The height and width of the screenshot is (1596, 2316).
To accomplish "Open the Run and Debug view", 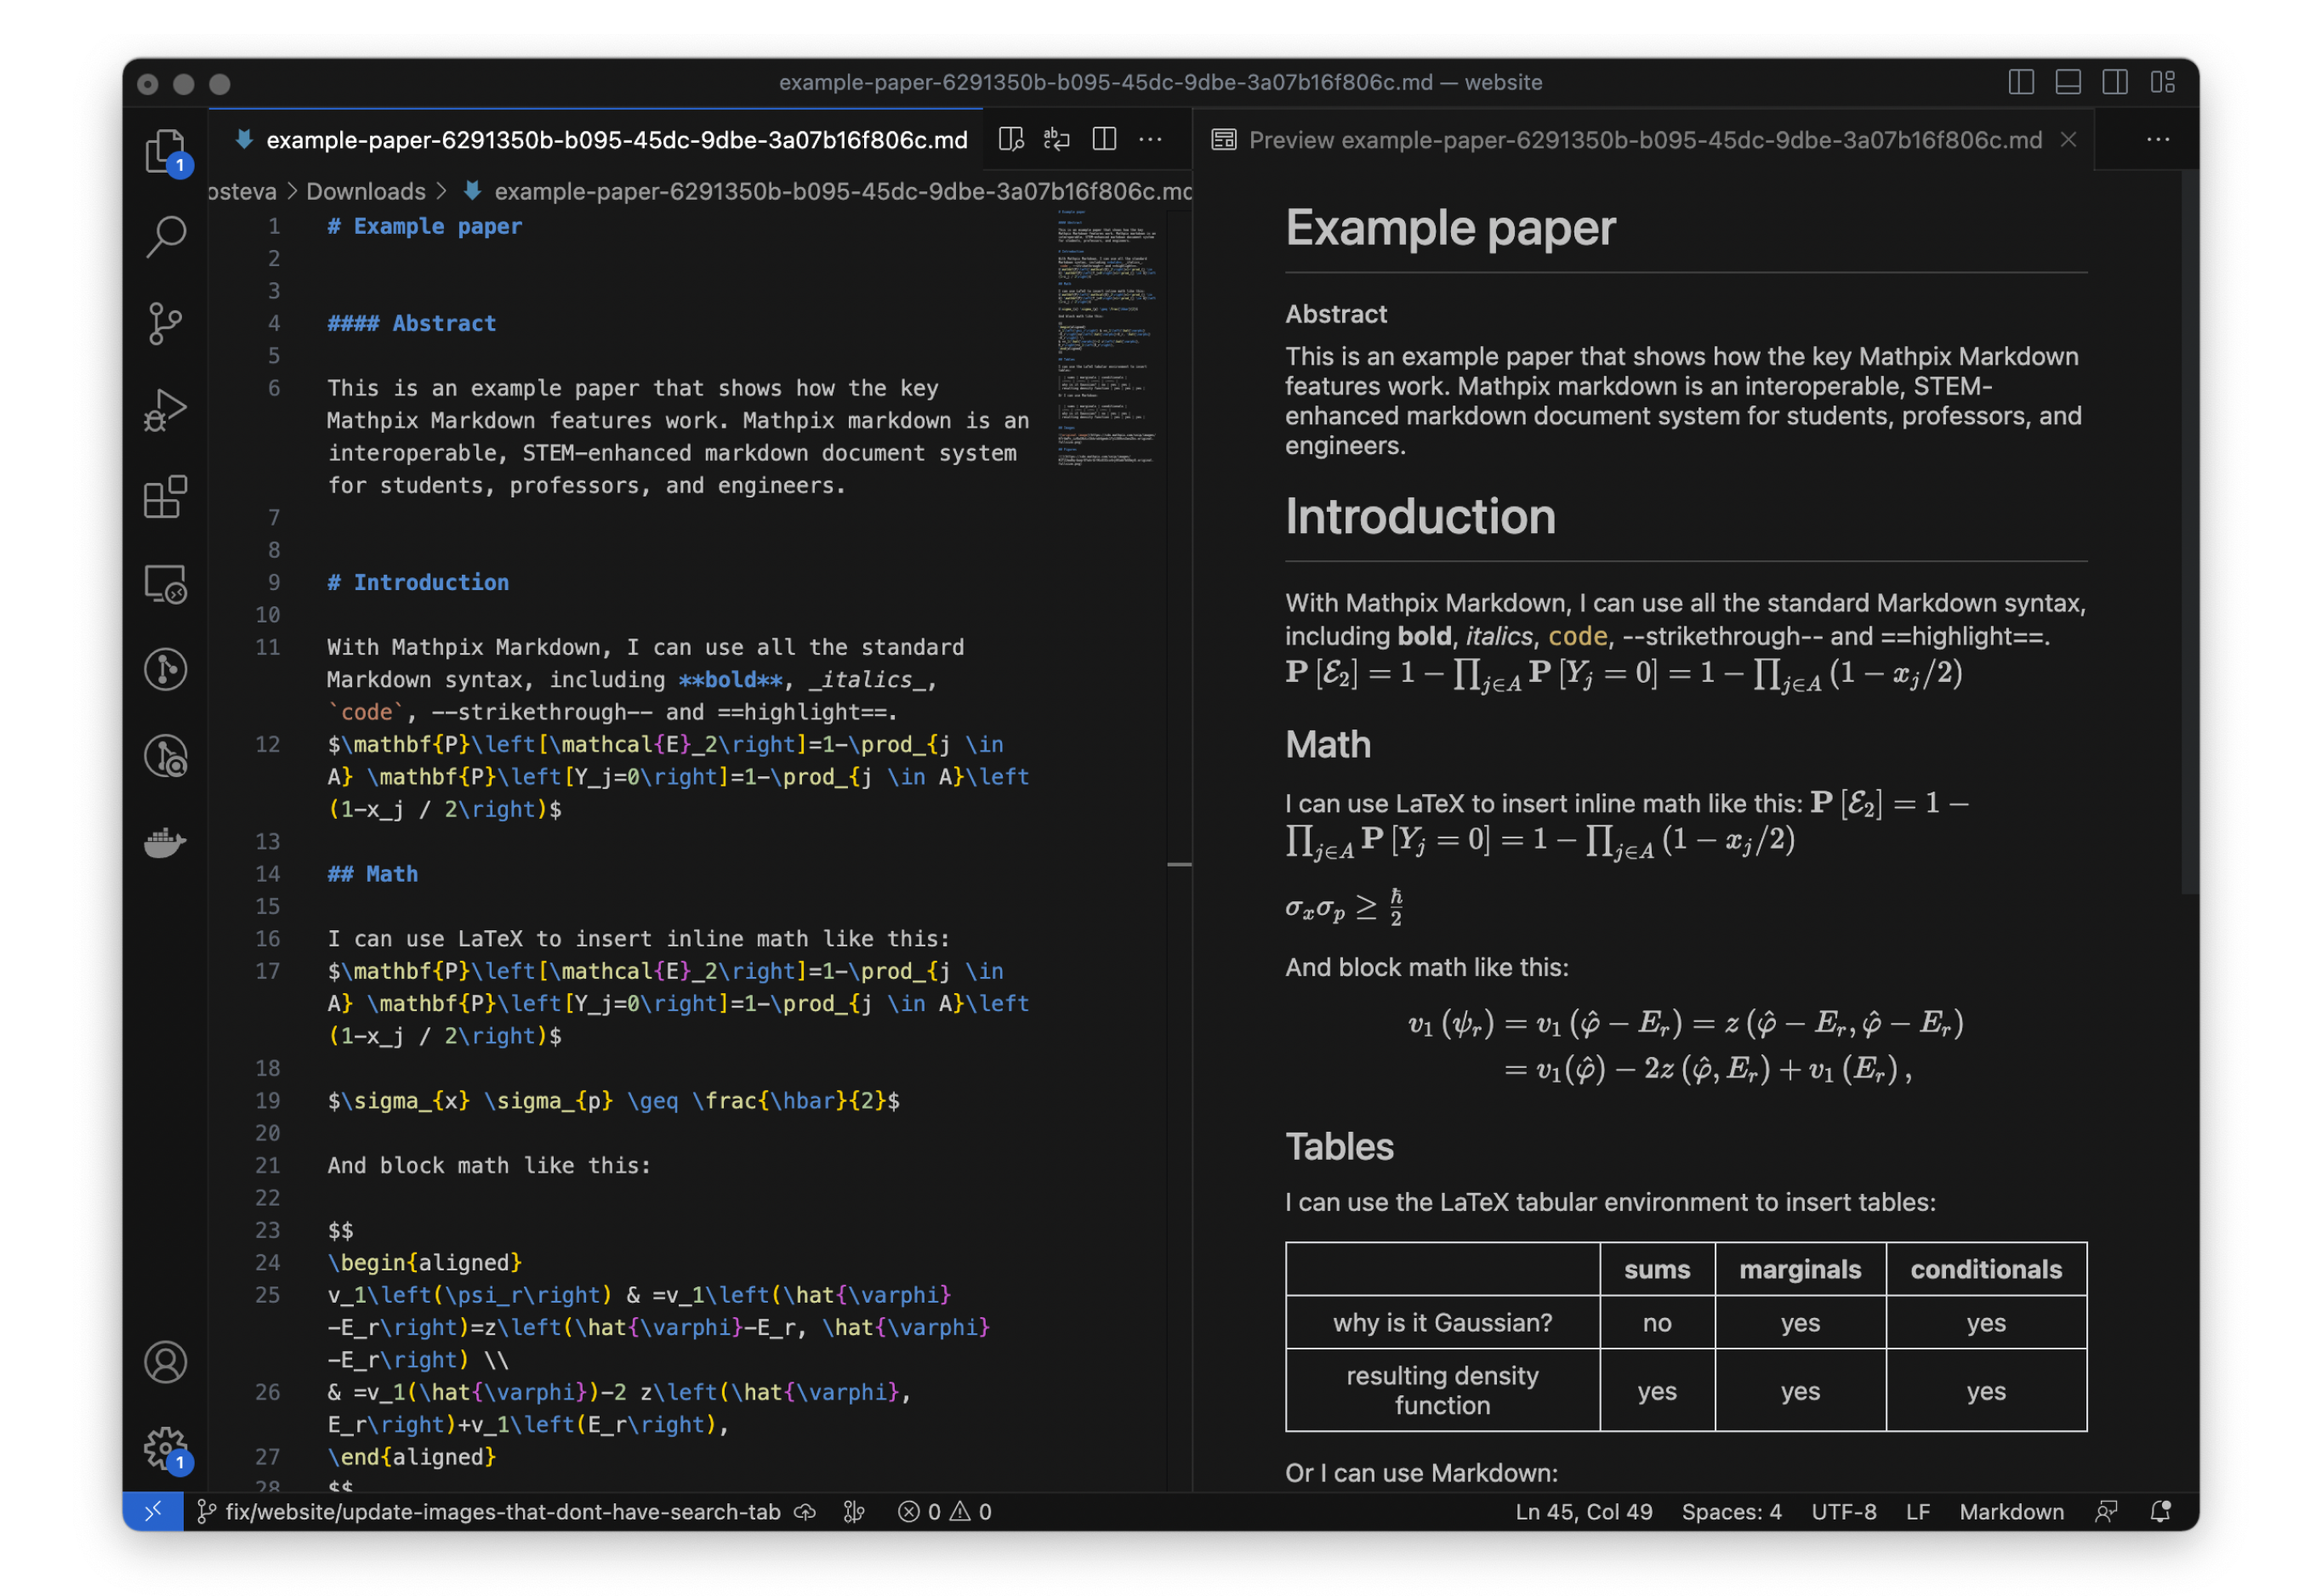I will [x=167, y=408].
